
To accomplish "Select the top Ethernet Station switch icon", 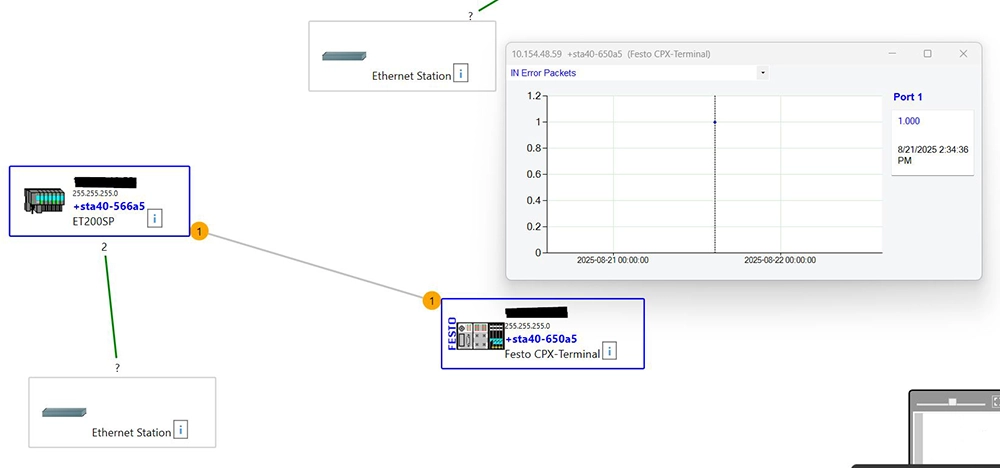I will click(x=344, y=56).
